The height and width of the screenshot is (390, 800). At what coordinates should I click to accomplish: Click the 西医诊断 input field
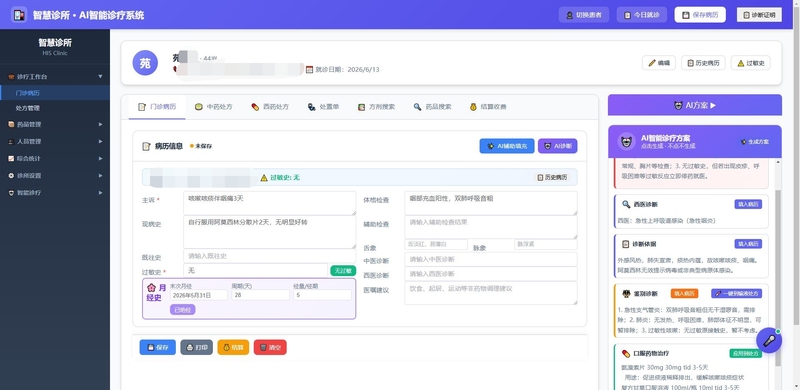(x=491, y=274)
